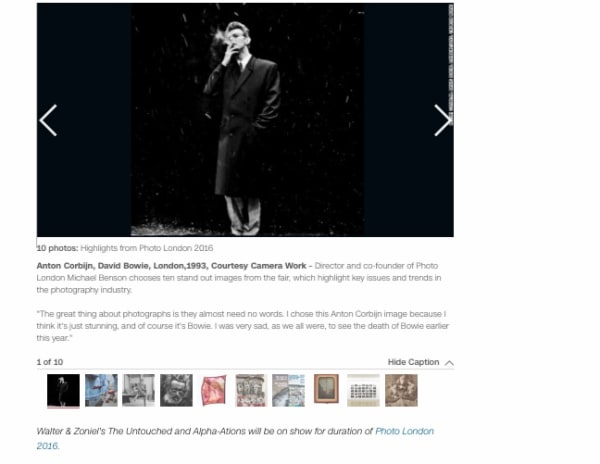Screen dimensions: 600x464
Task: Select the fifth pink fabric thumbnail
Action: click(x=214, y=390)
